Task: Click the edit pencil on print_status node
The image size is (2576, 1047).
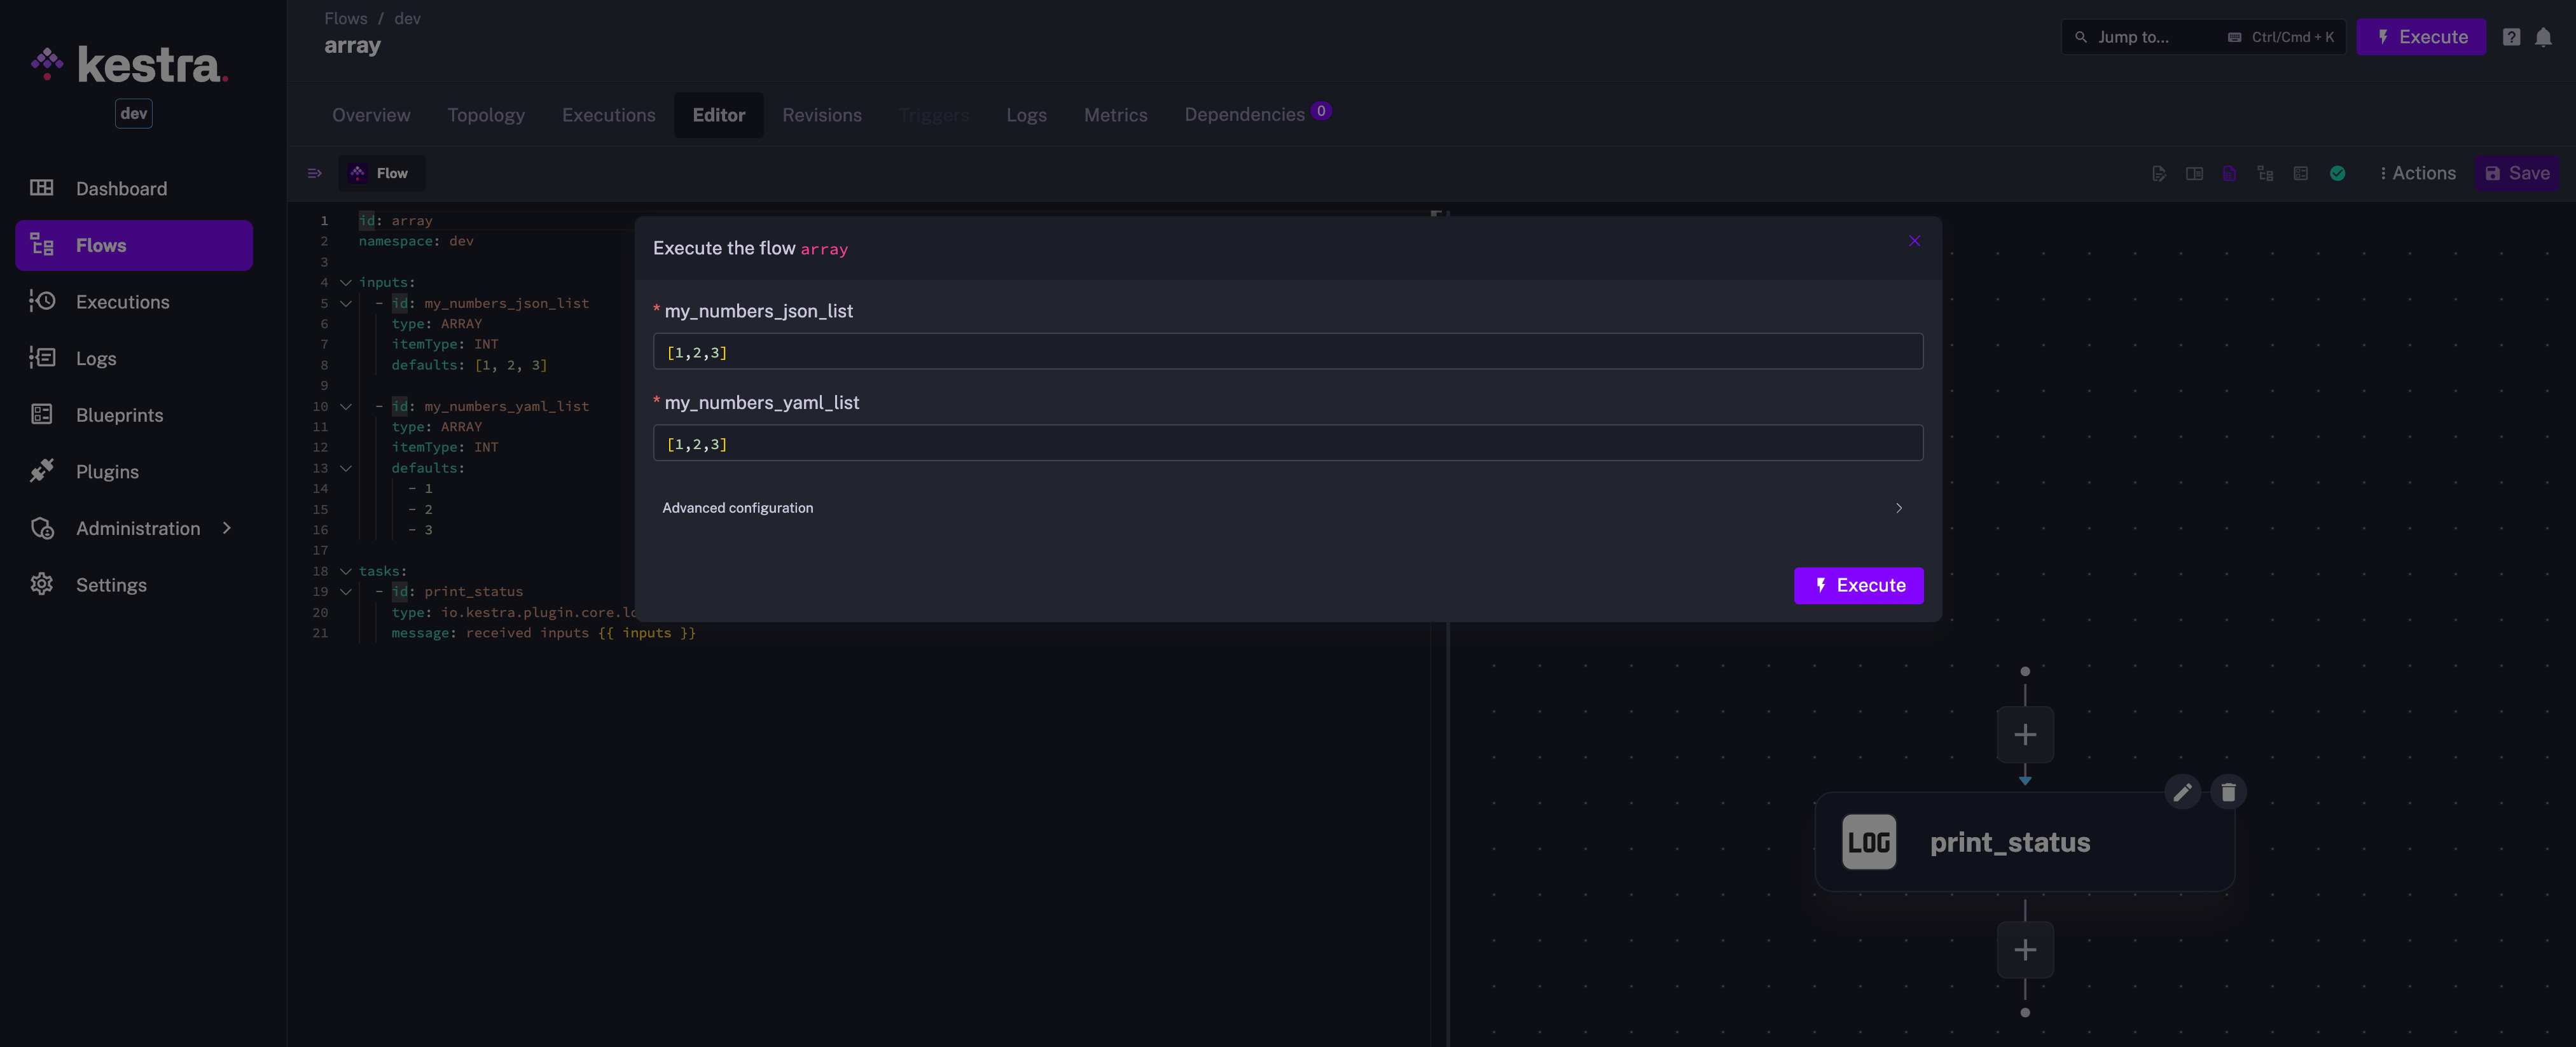Action: (x=2182, y=792)
